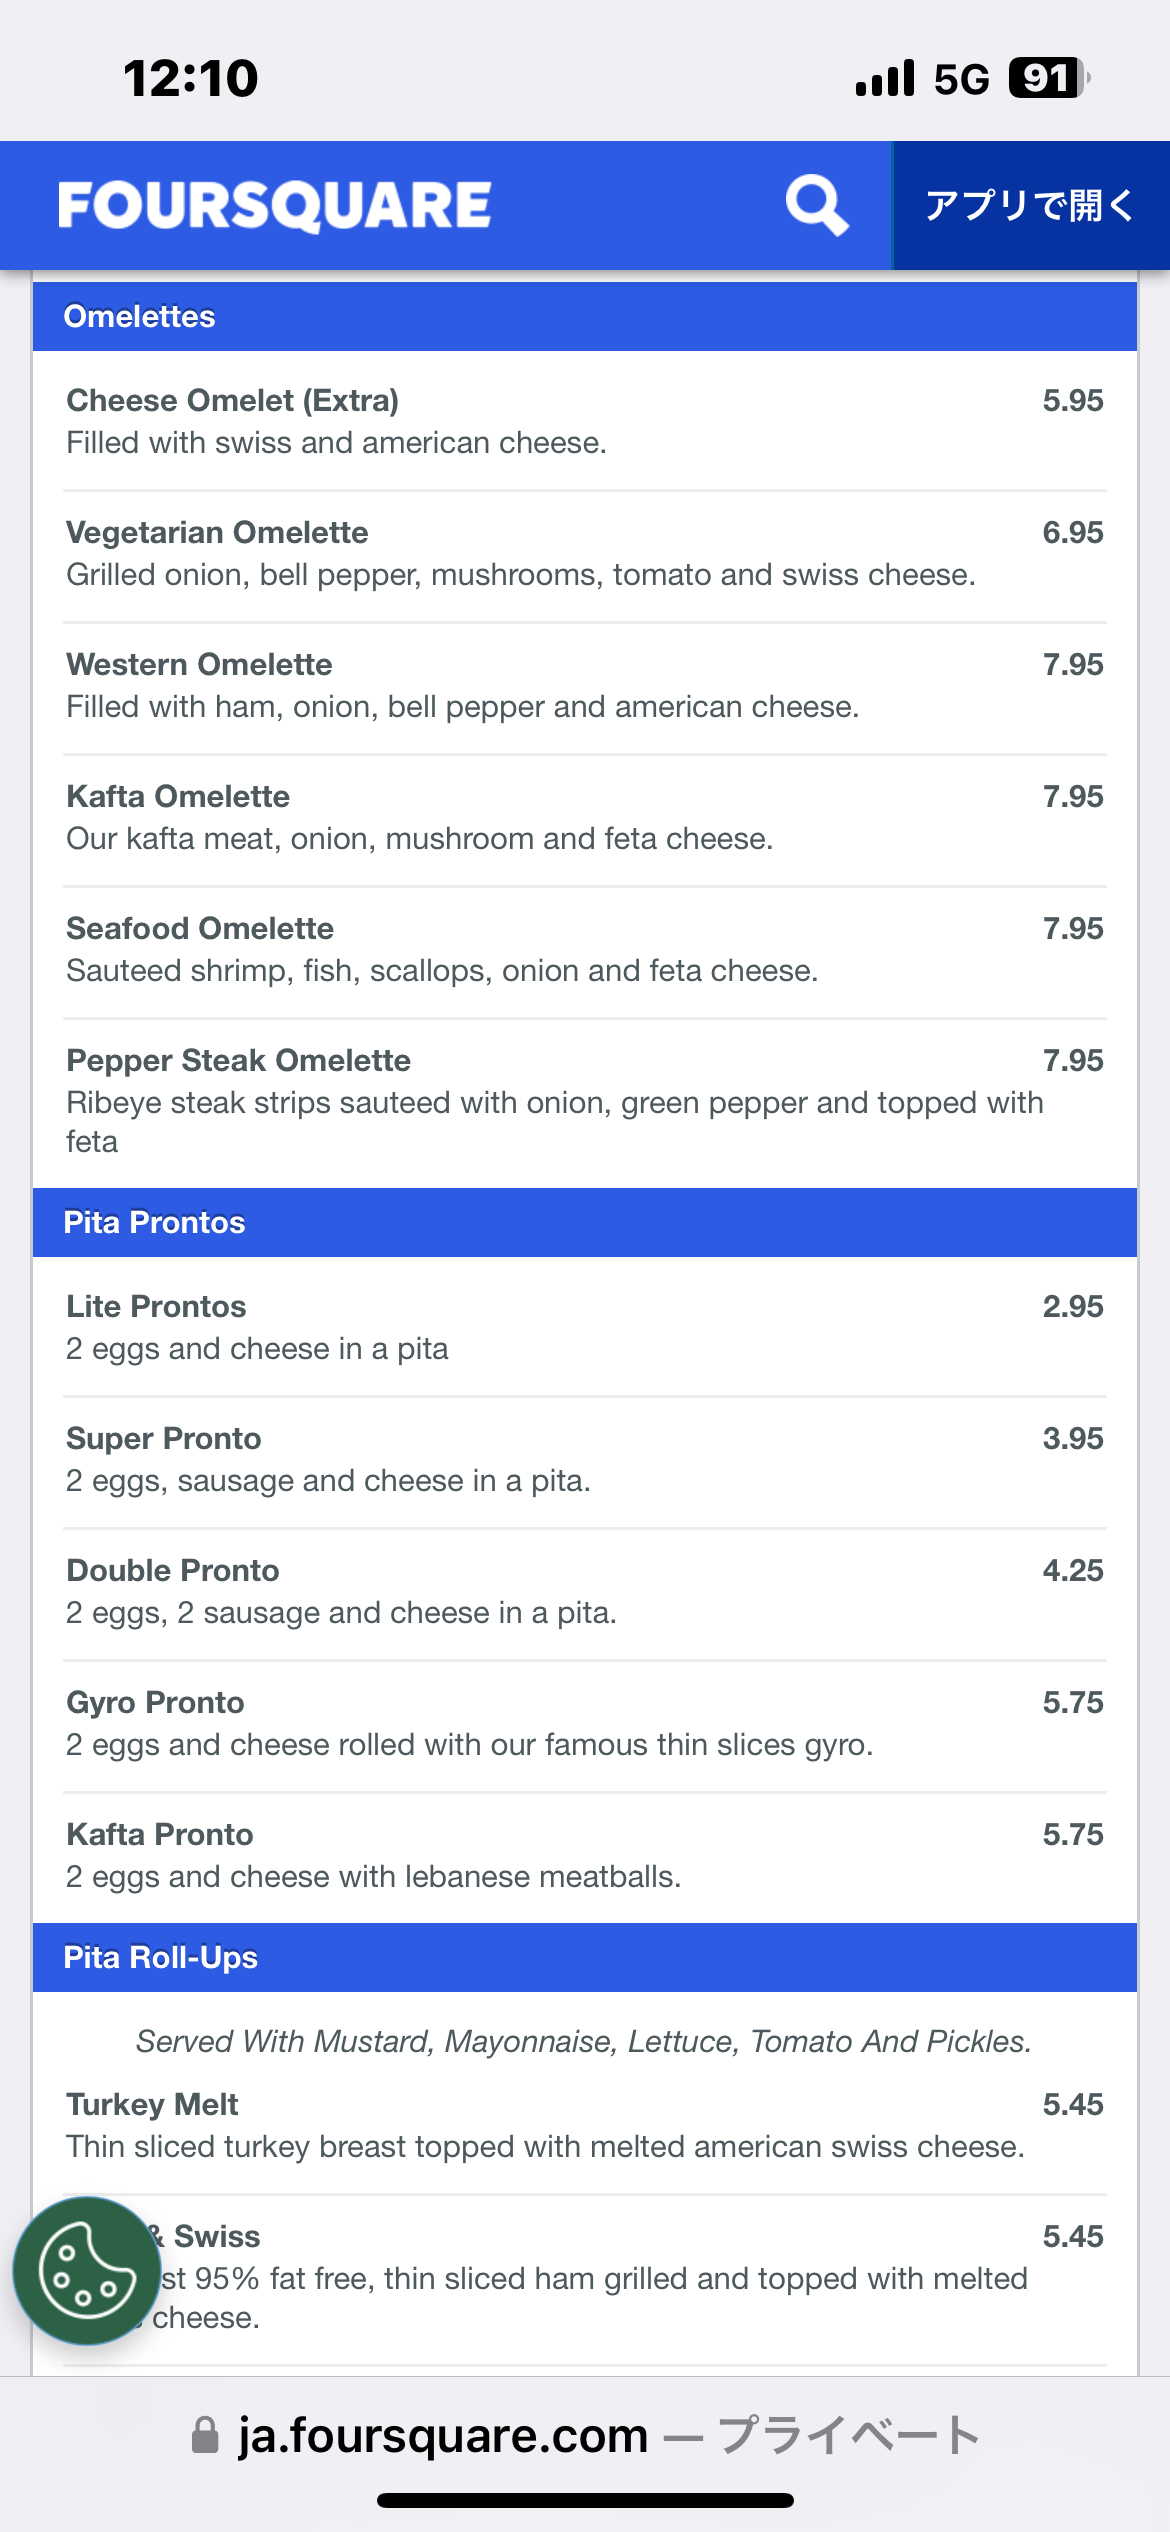Choose the Turkey Melt item
This screenshot has width=1170, height=2532.
(152, 2105)
